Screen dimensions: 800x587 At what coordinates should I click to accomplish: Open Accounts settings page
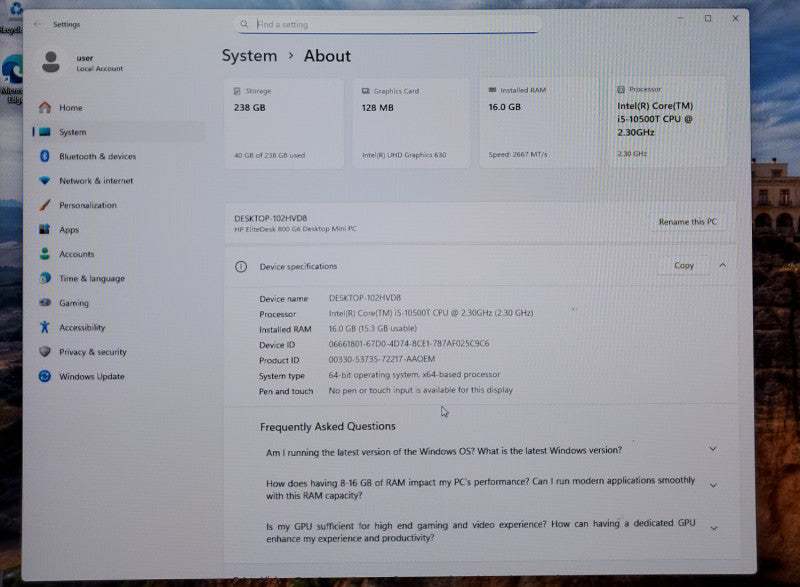pyautogui.click(x=118, y=253)
